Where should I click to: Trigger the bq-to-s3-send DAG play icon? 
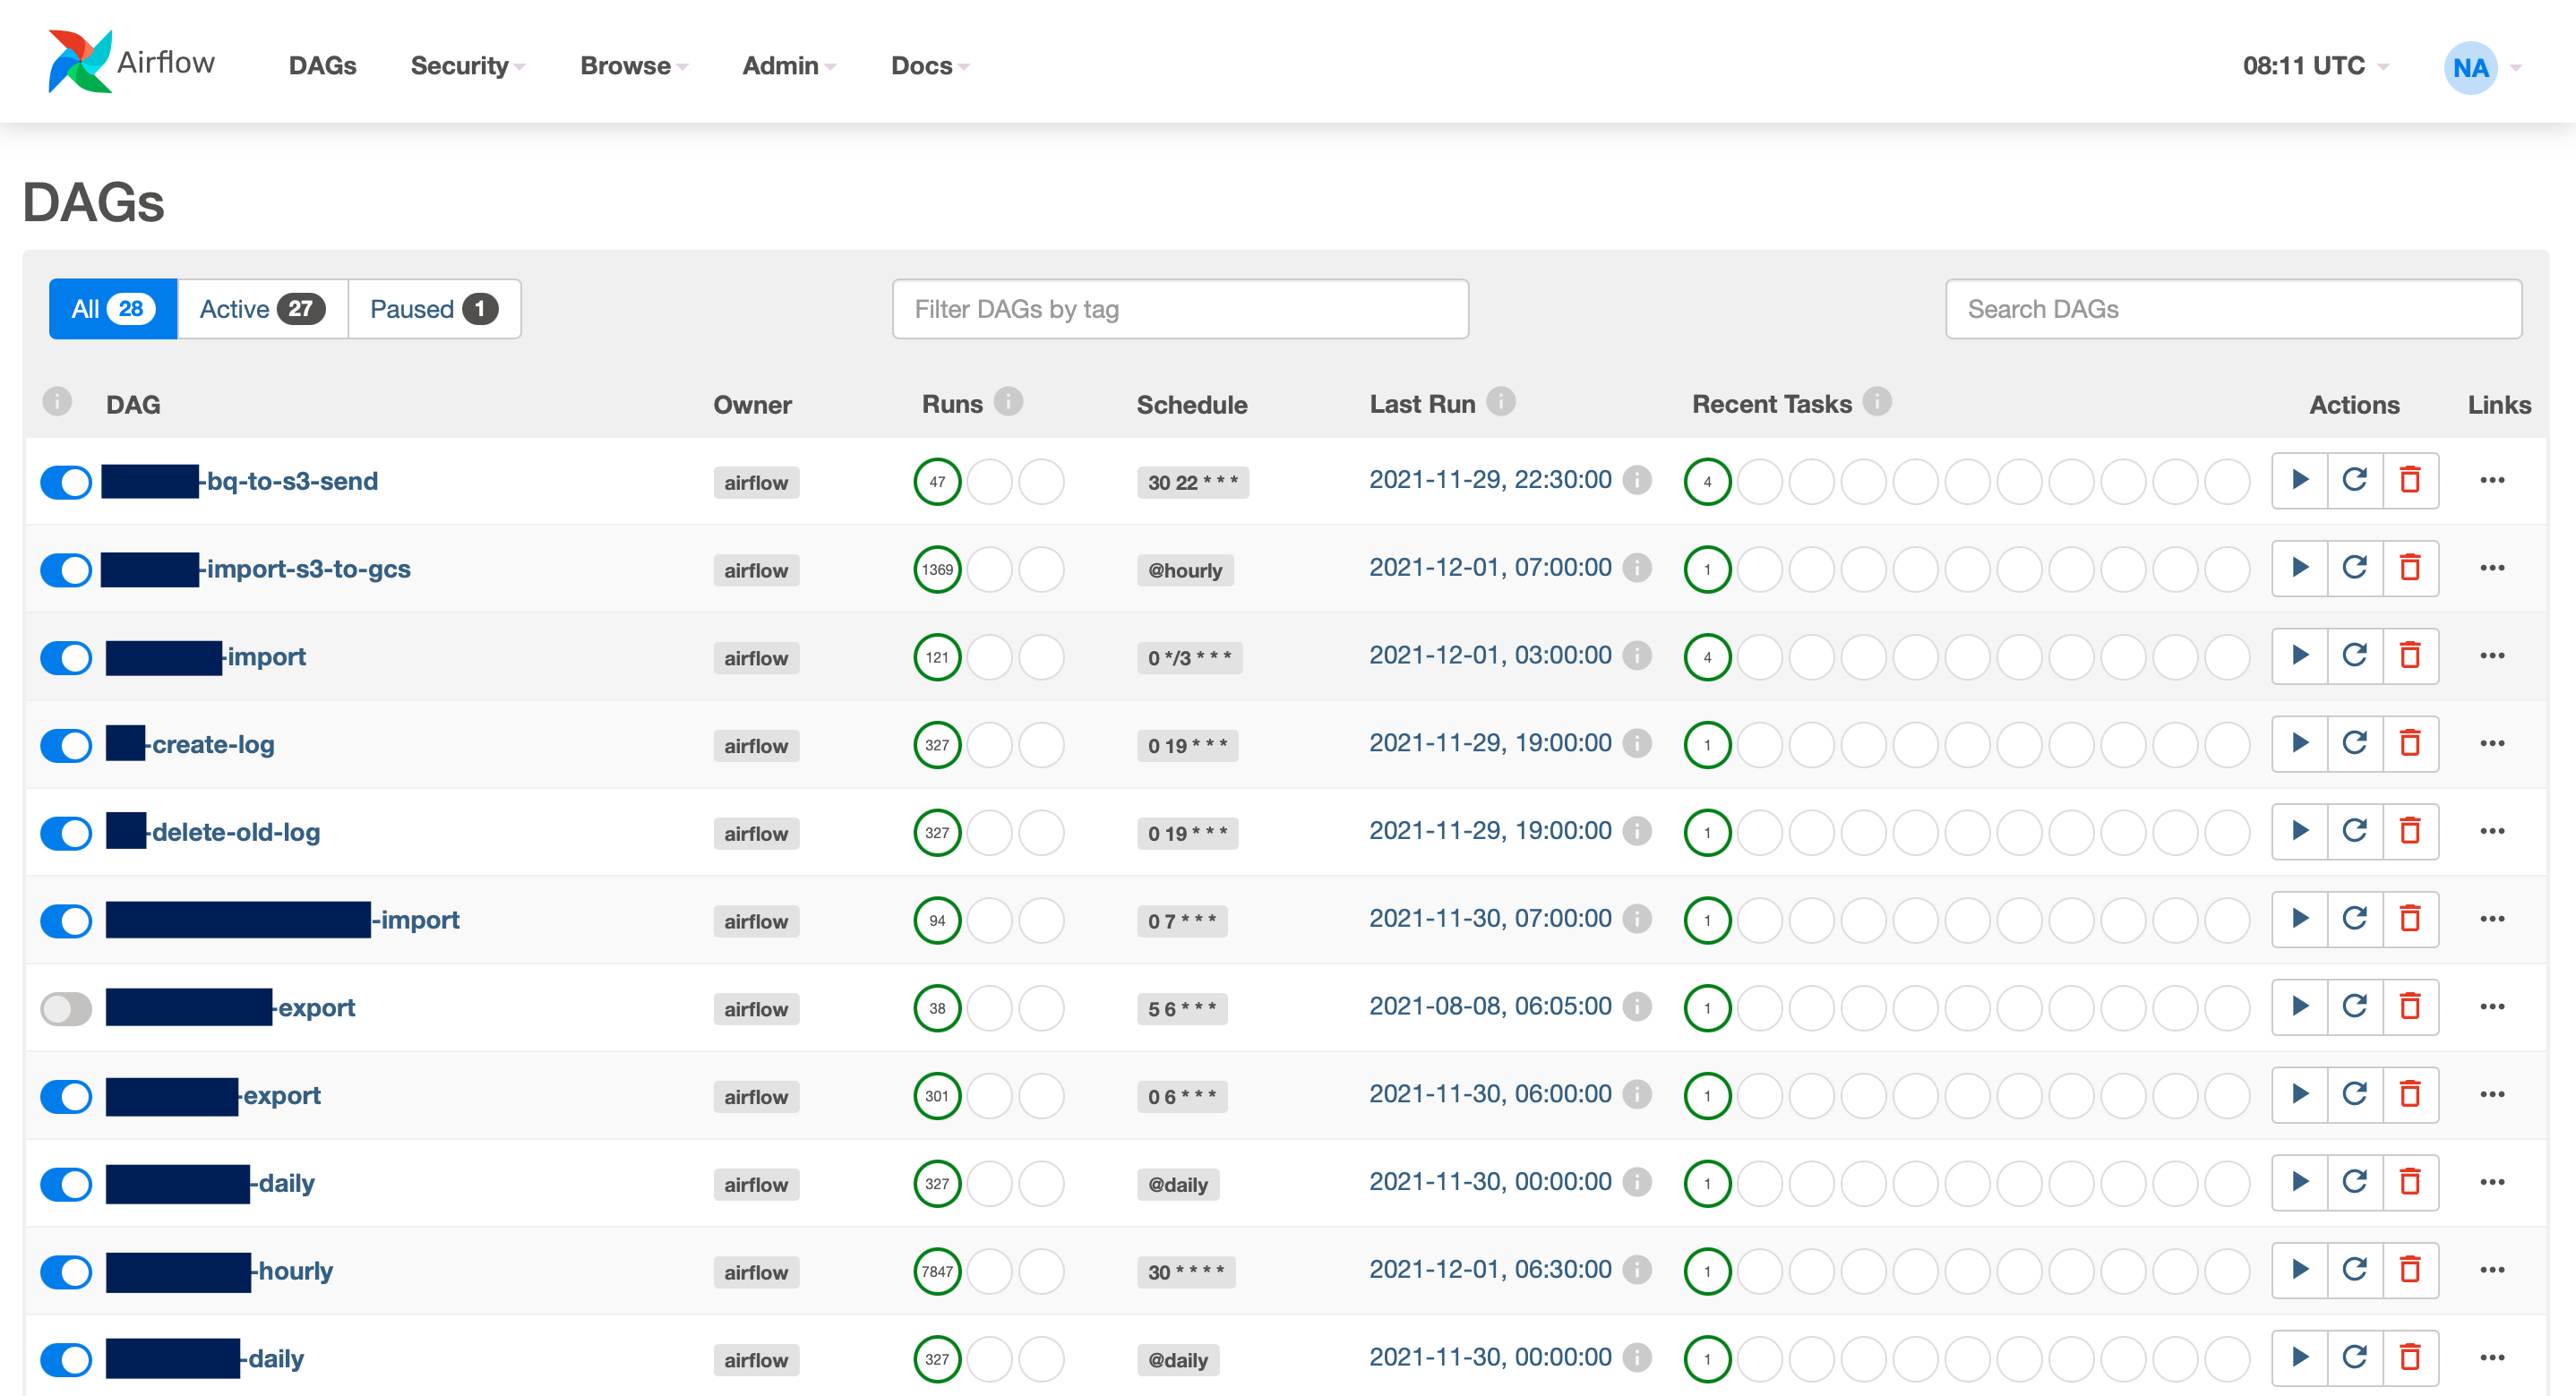(x=2299, y=480)
